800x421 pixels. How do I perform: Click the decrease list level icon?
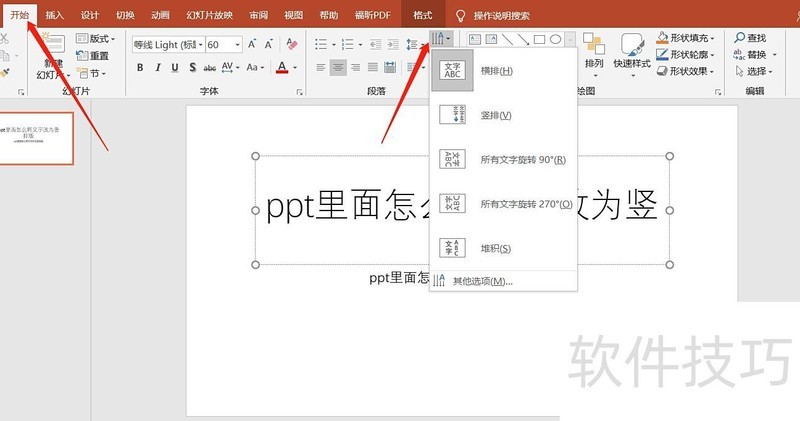(x=376, y=44)
